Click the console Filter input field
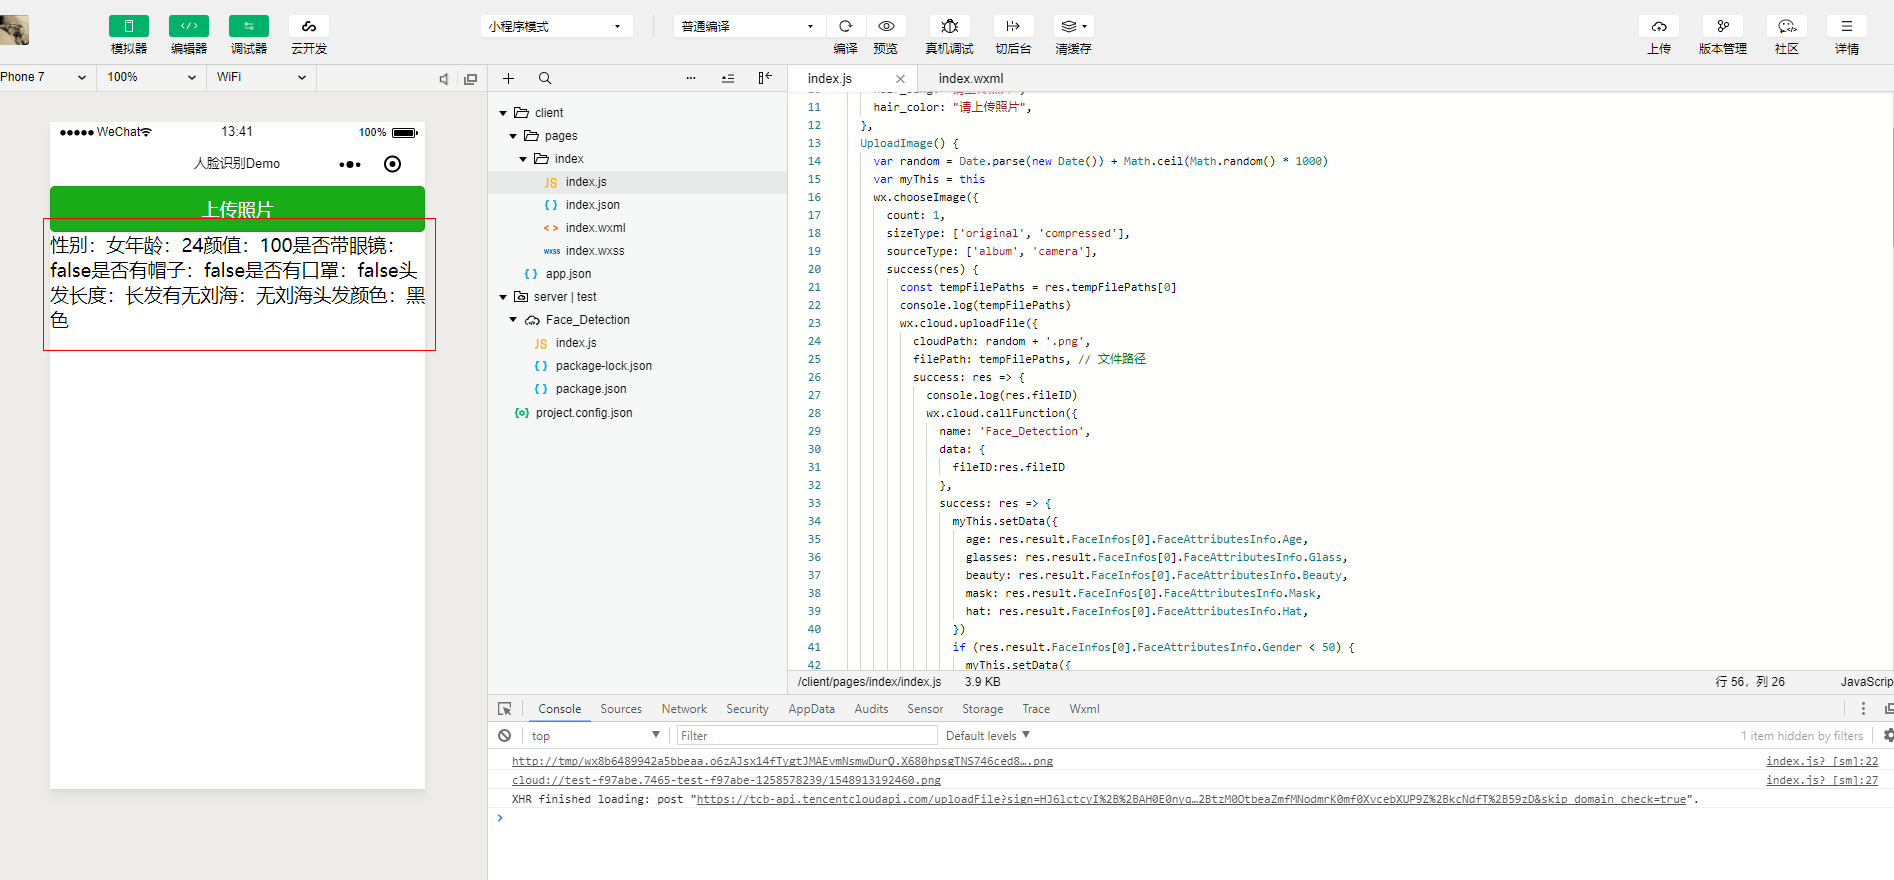The image size is (1894, 880). click(806, 736)
